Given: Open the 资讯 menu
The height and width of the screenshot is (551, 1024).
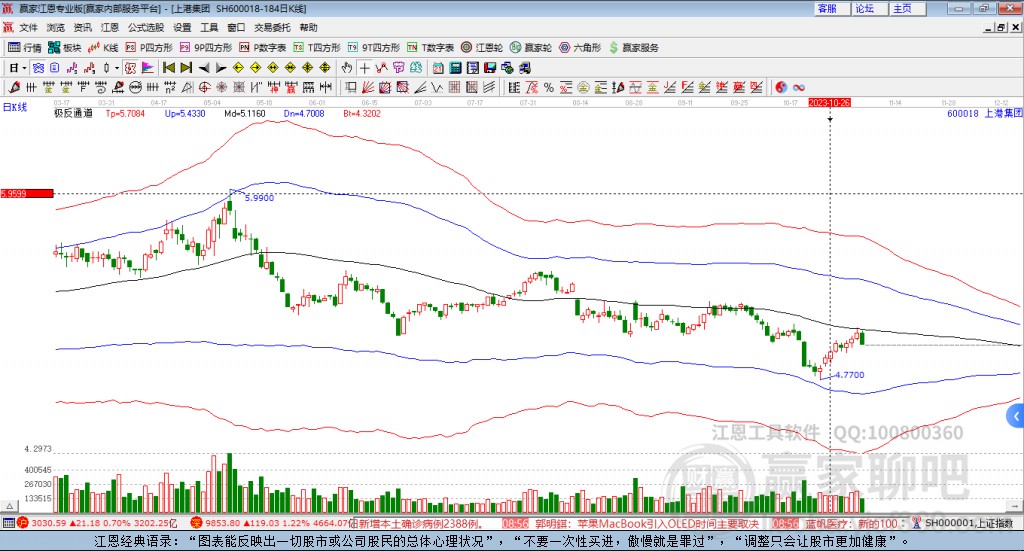Looking at the screenshot, I should pyautogui.click(x=82, y=27).
